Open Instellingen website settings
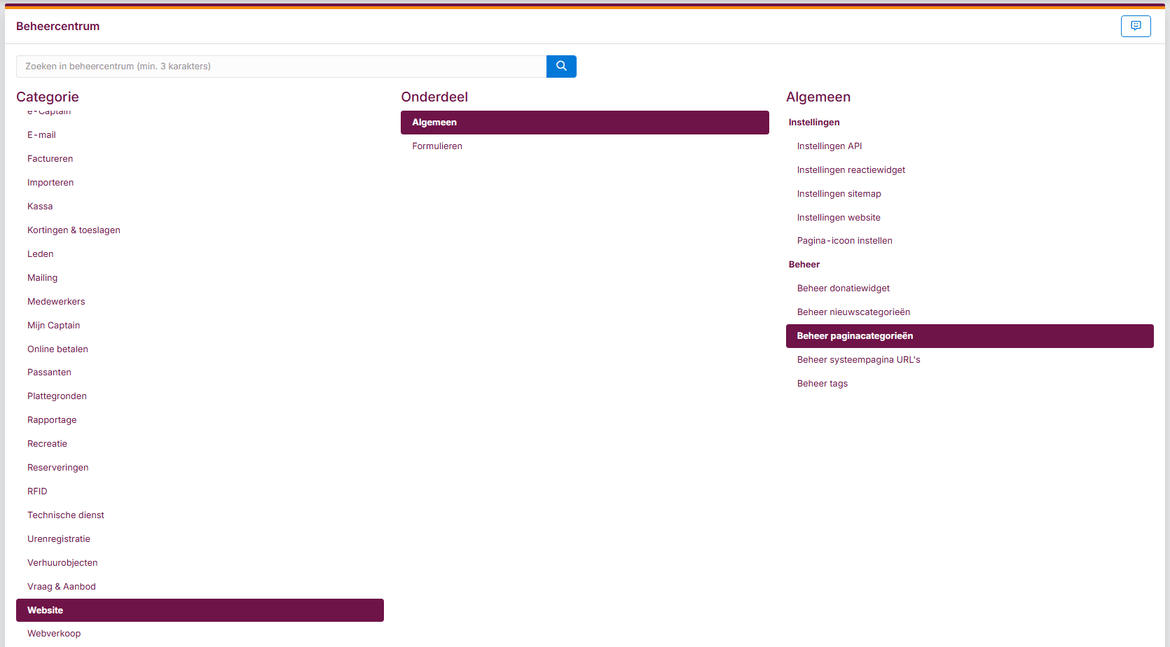1170x647 pixels. tap(839, 217)
